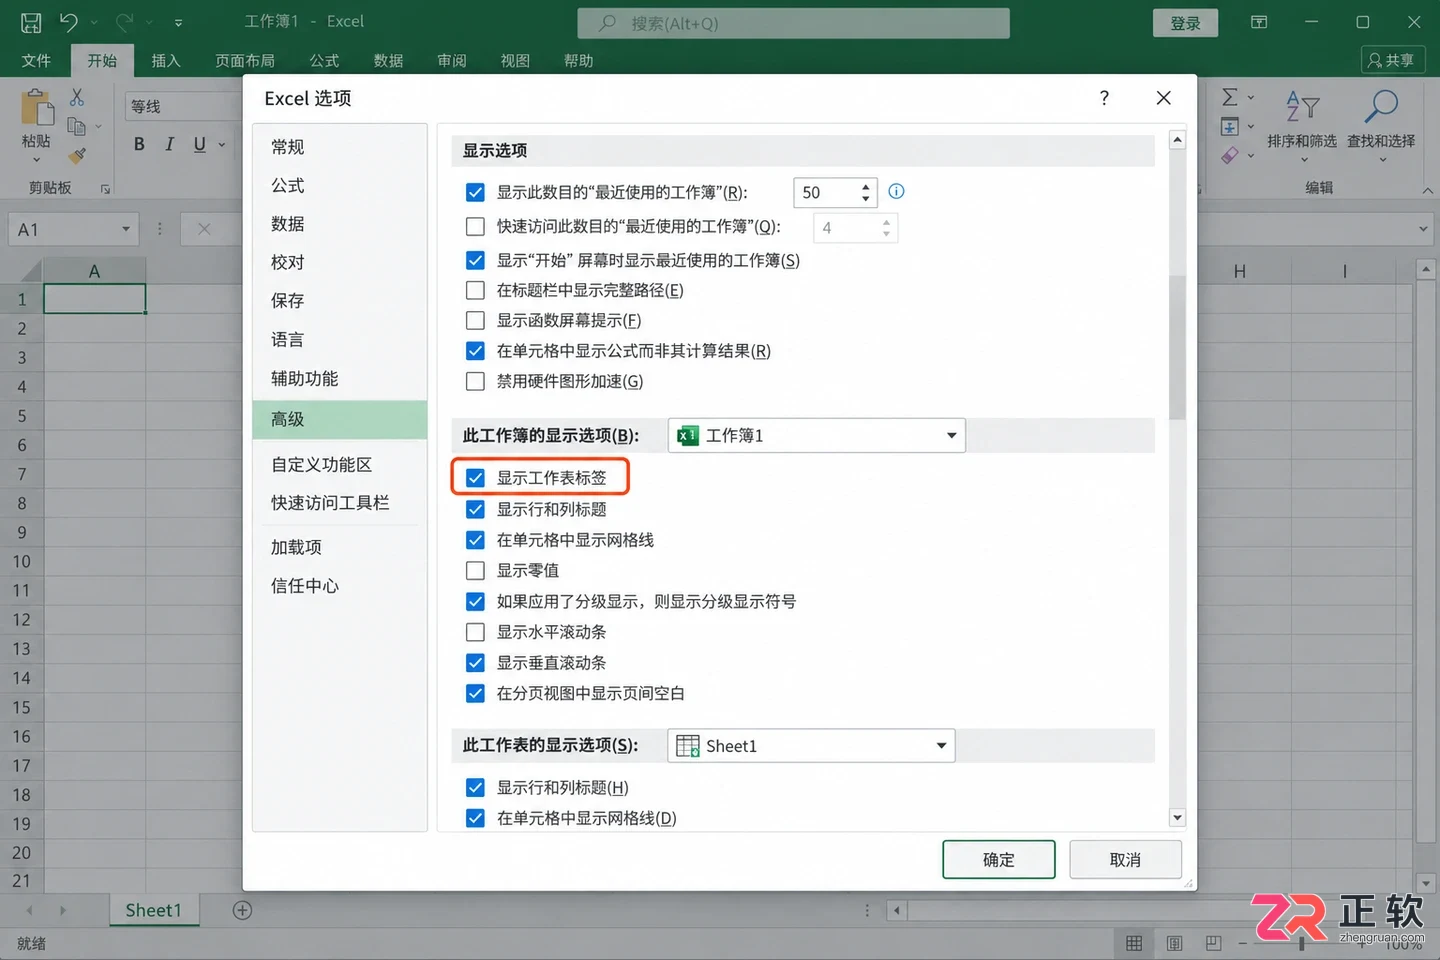Enable 显示零值 checkbox
This screenshot has width=1440, height=960.
475,571
